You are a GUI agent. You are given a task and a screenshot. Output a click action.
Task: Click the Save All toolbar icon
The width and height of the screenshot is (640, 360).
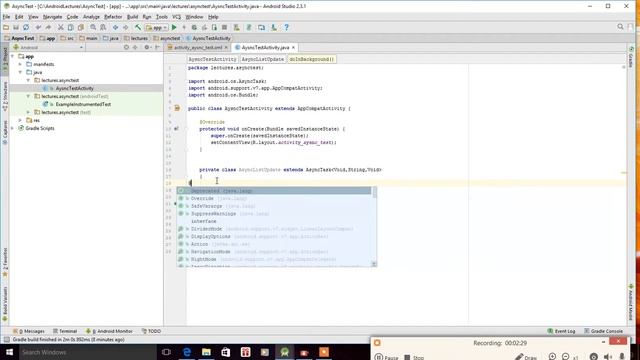tap(16, 27)
